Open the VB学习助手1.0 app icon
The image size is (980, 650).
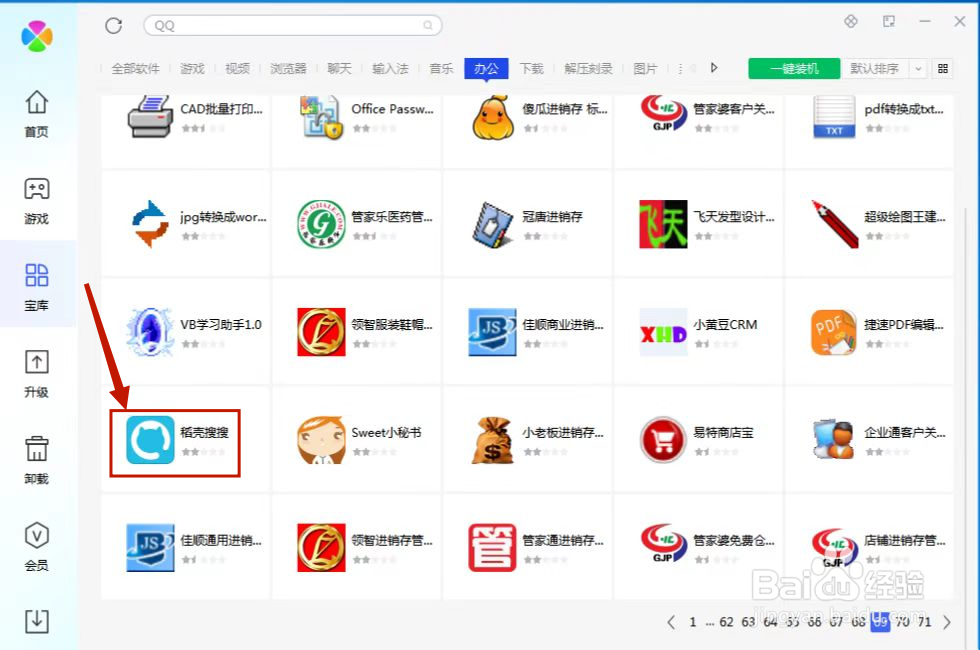pos(150,332)
